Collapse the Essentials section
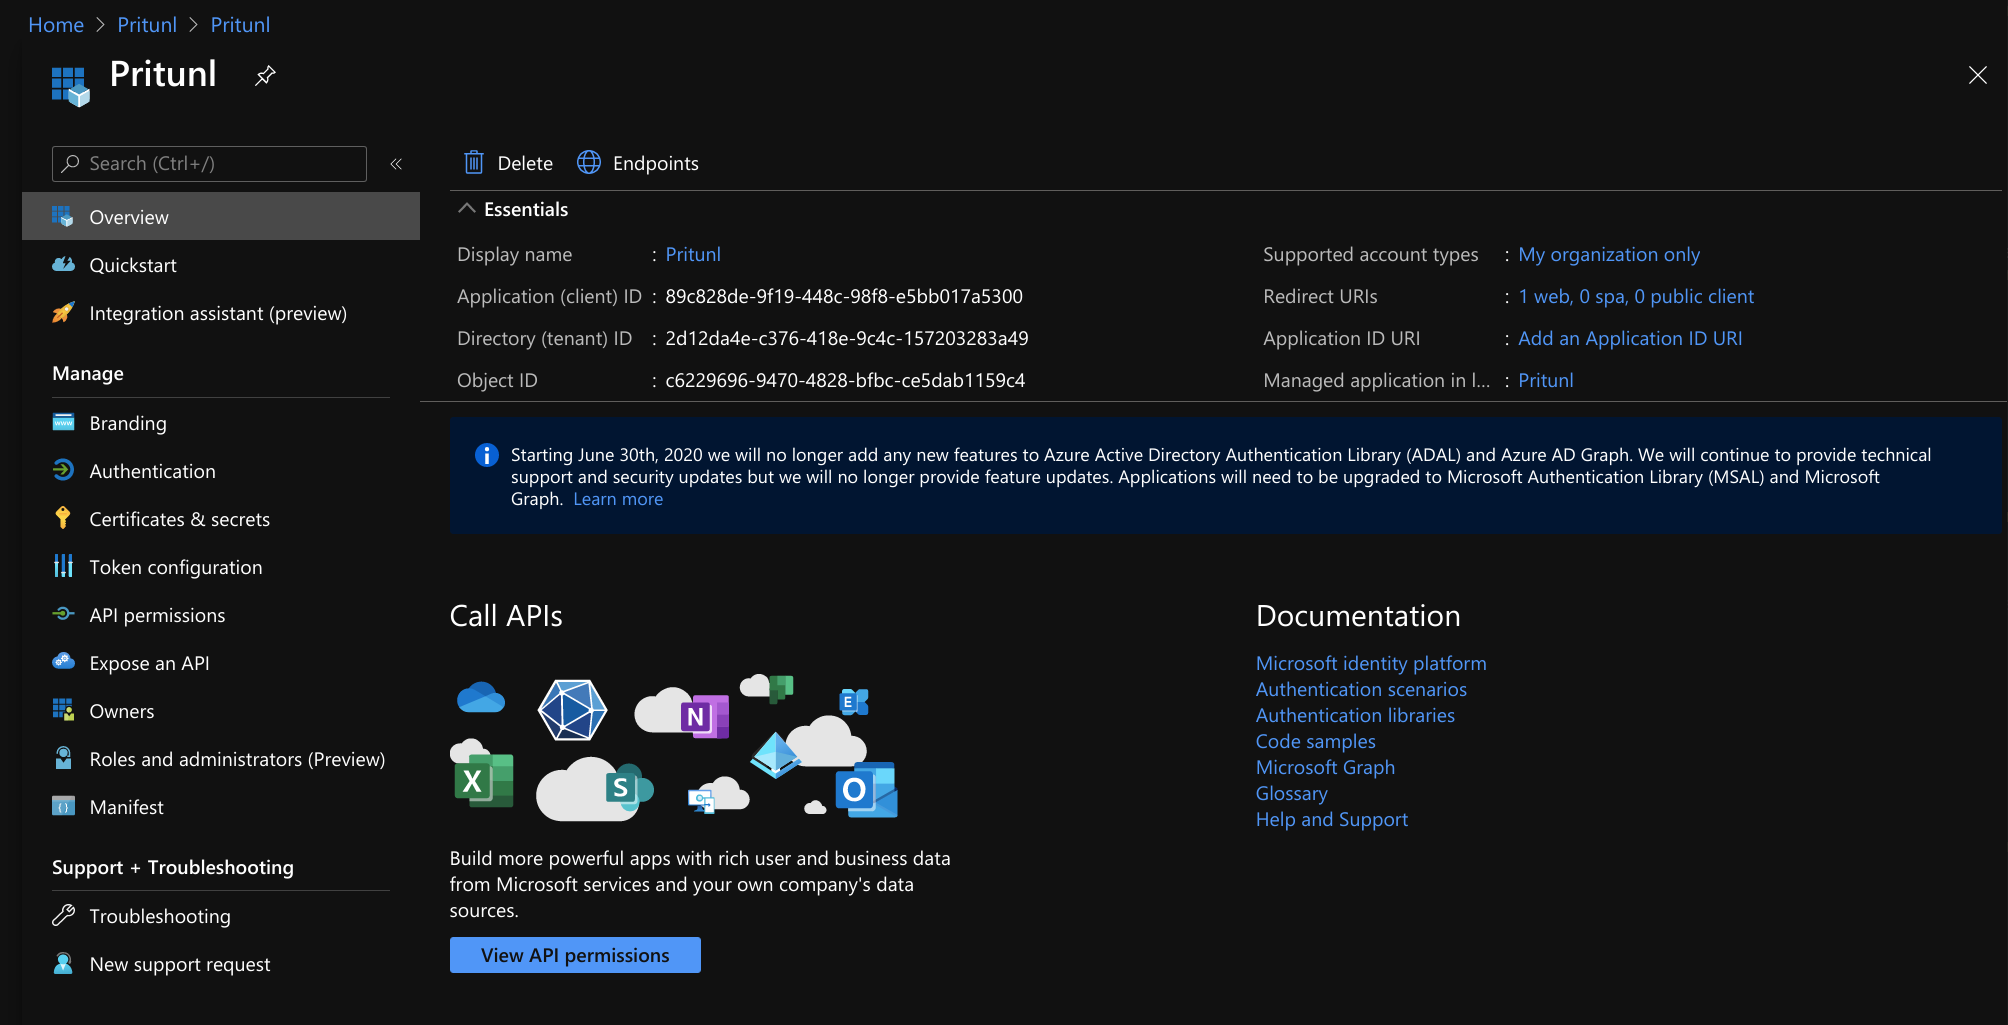Viewport: 2008px width, 1025px height. 467,209
